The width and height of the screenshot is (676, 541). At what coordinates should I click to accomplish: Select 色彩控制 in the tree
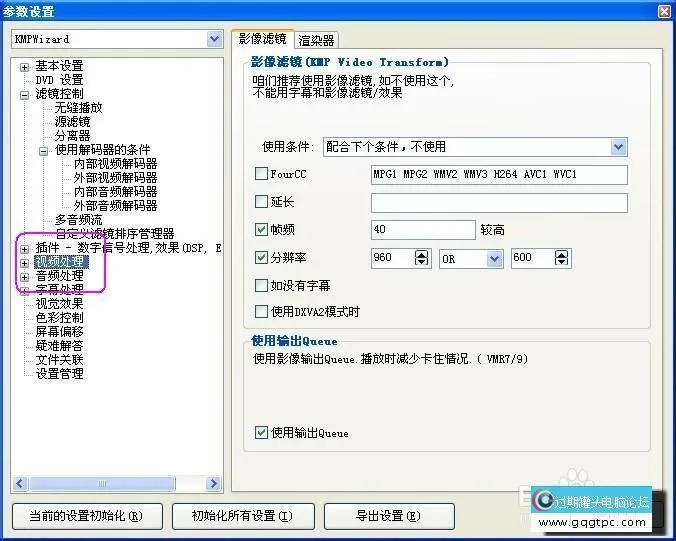click(x=59, y=318)
